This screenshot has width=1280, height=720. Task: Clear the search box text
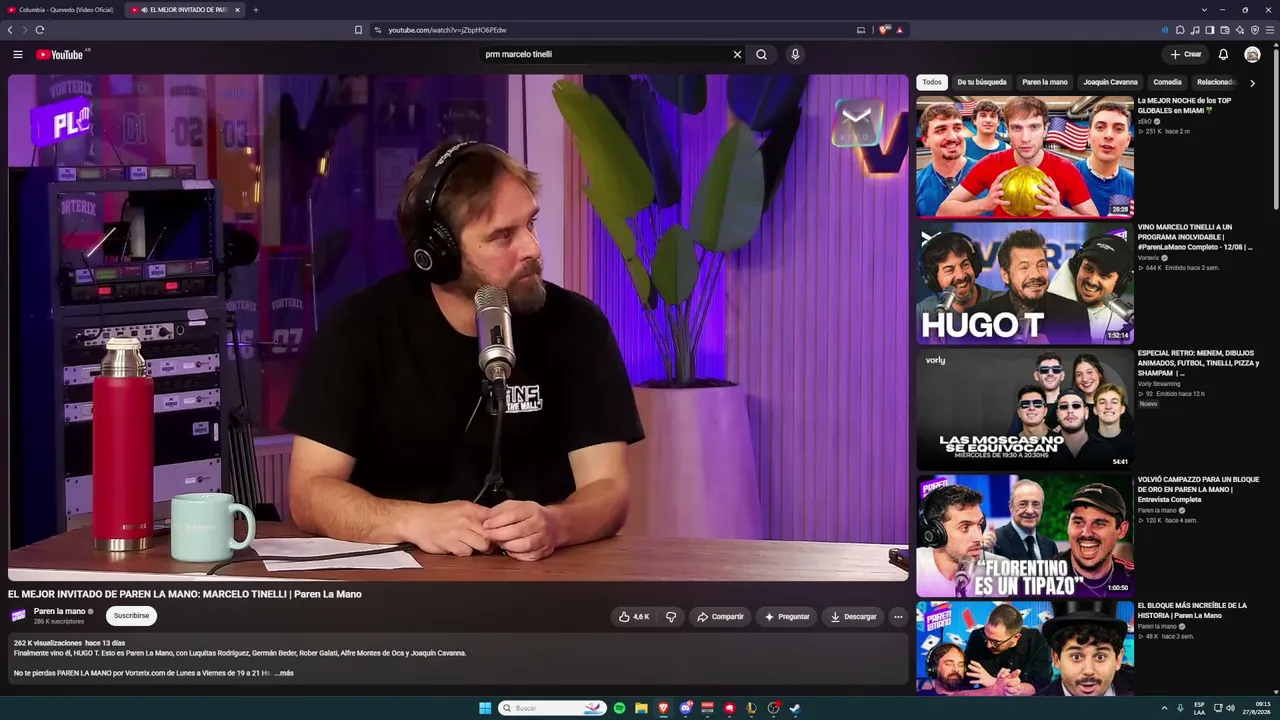click(x=737, y=54)
